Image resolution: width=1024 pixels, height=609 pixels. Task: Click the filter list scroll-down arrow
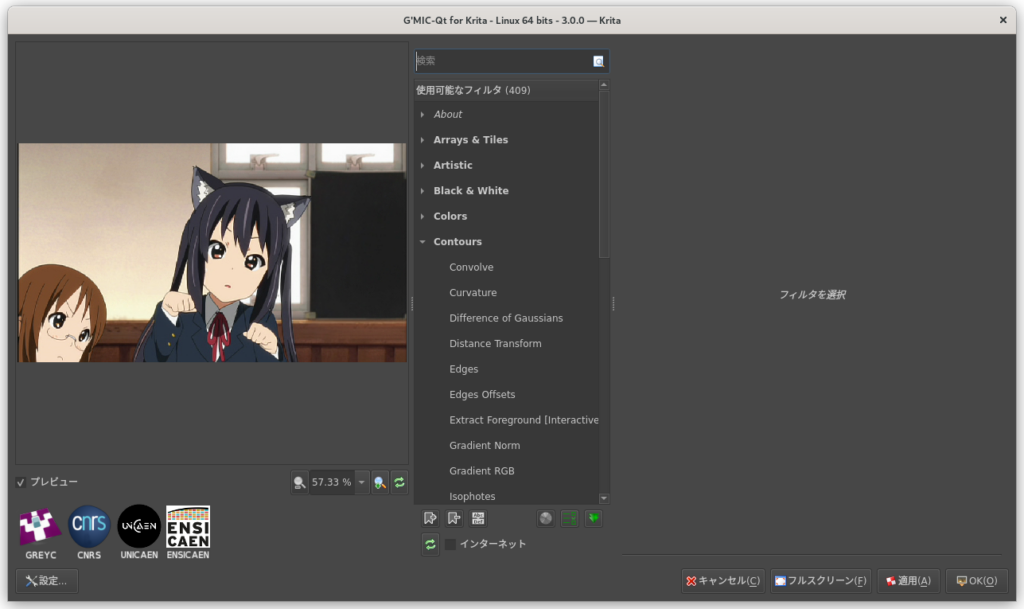point(604,498)
